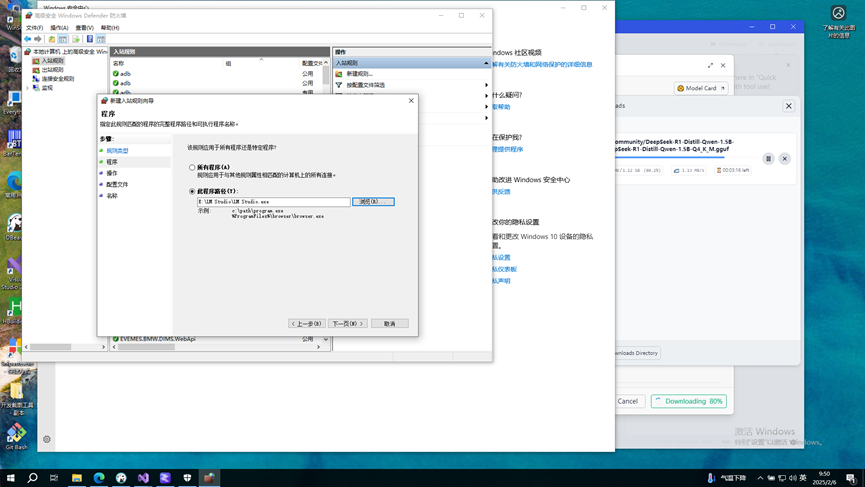The image size is (865, 487).
Task: Open the 帮助(H) menu
Action: click(x=110, y=28)
